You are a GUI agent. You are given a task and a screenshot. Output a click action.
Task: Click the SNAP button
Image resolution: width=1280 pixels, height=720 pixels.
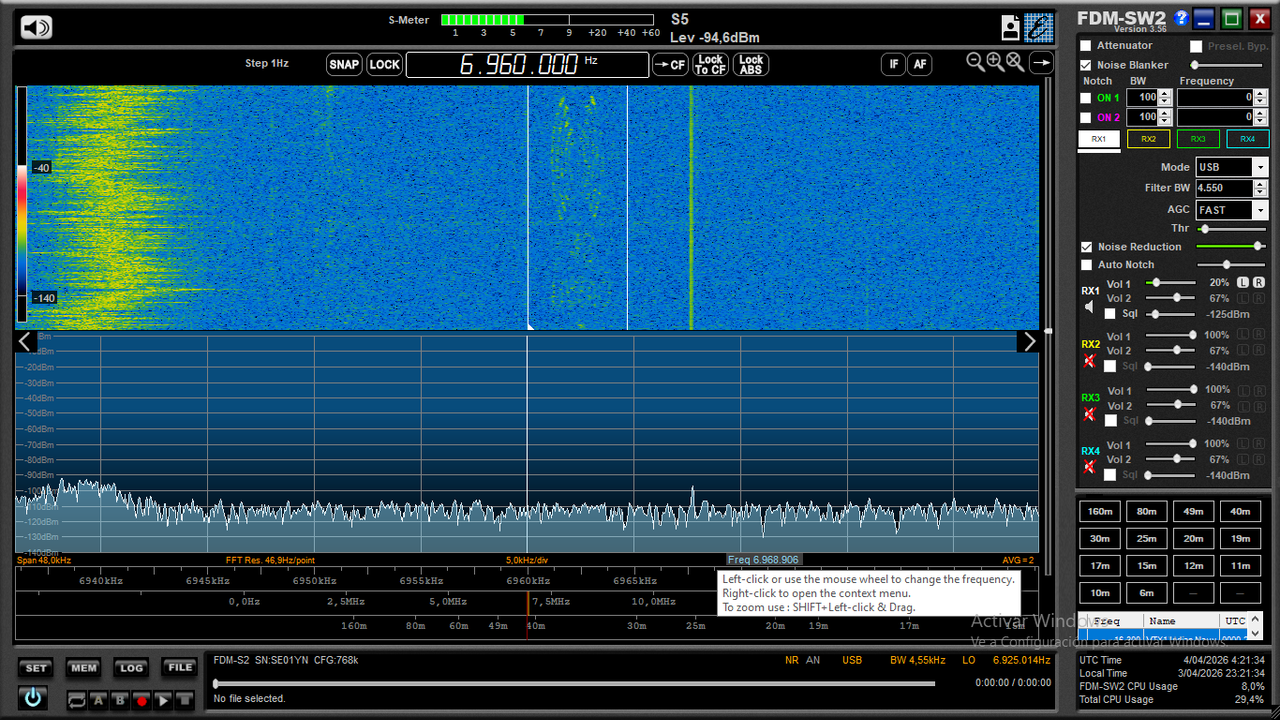click(x=344, y=65)
